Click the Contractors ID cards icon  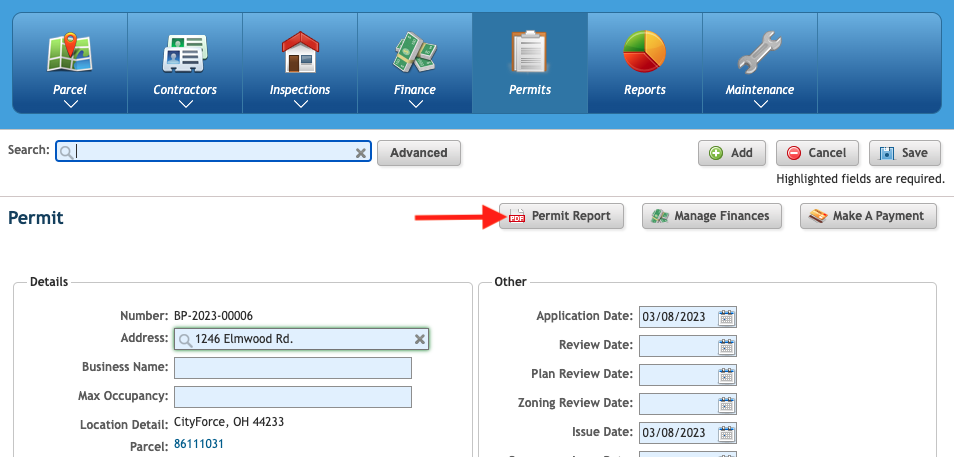[185, 54]
